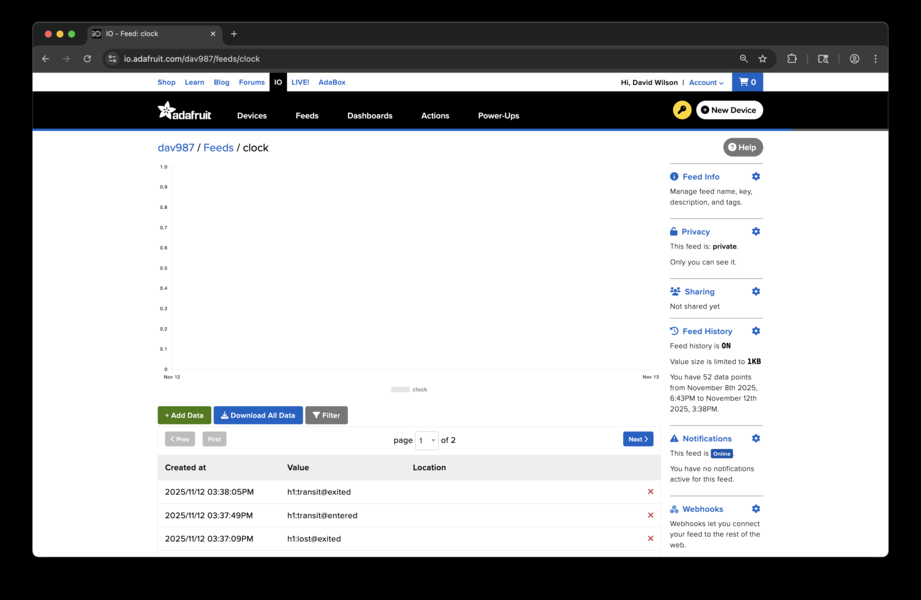This screenshot has height=600, width=921.
Task: Open the Power-Ups menu
Action: click(x=498, y=115)
